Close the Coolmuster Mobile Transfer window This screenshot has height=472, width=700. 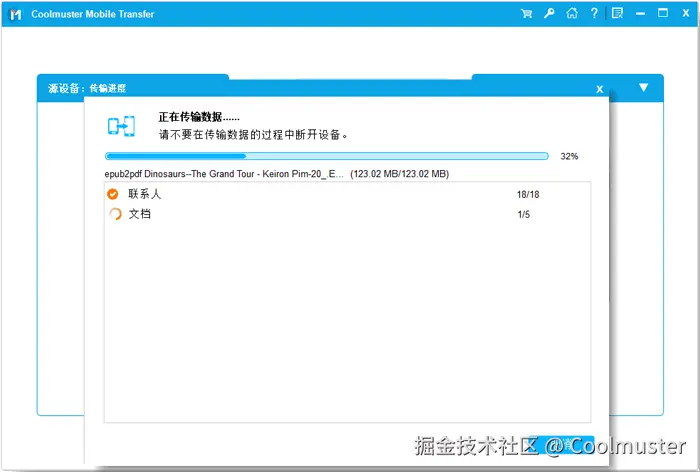coord(686,13)
